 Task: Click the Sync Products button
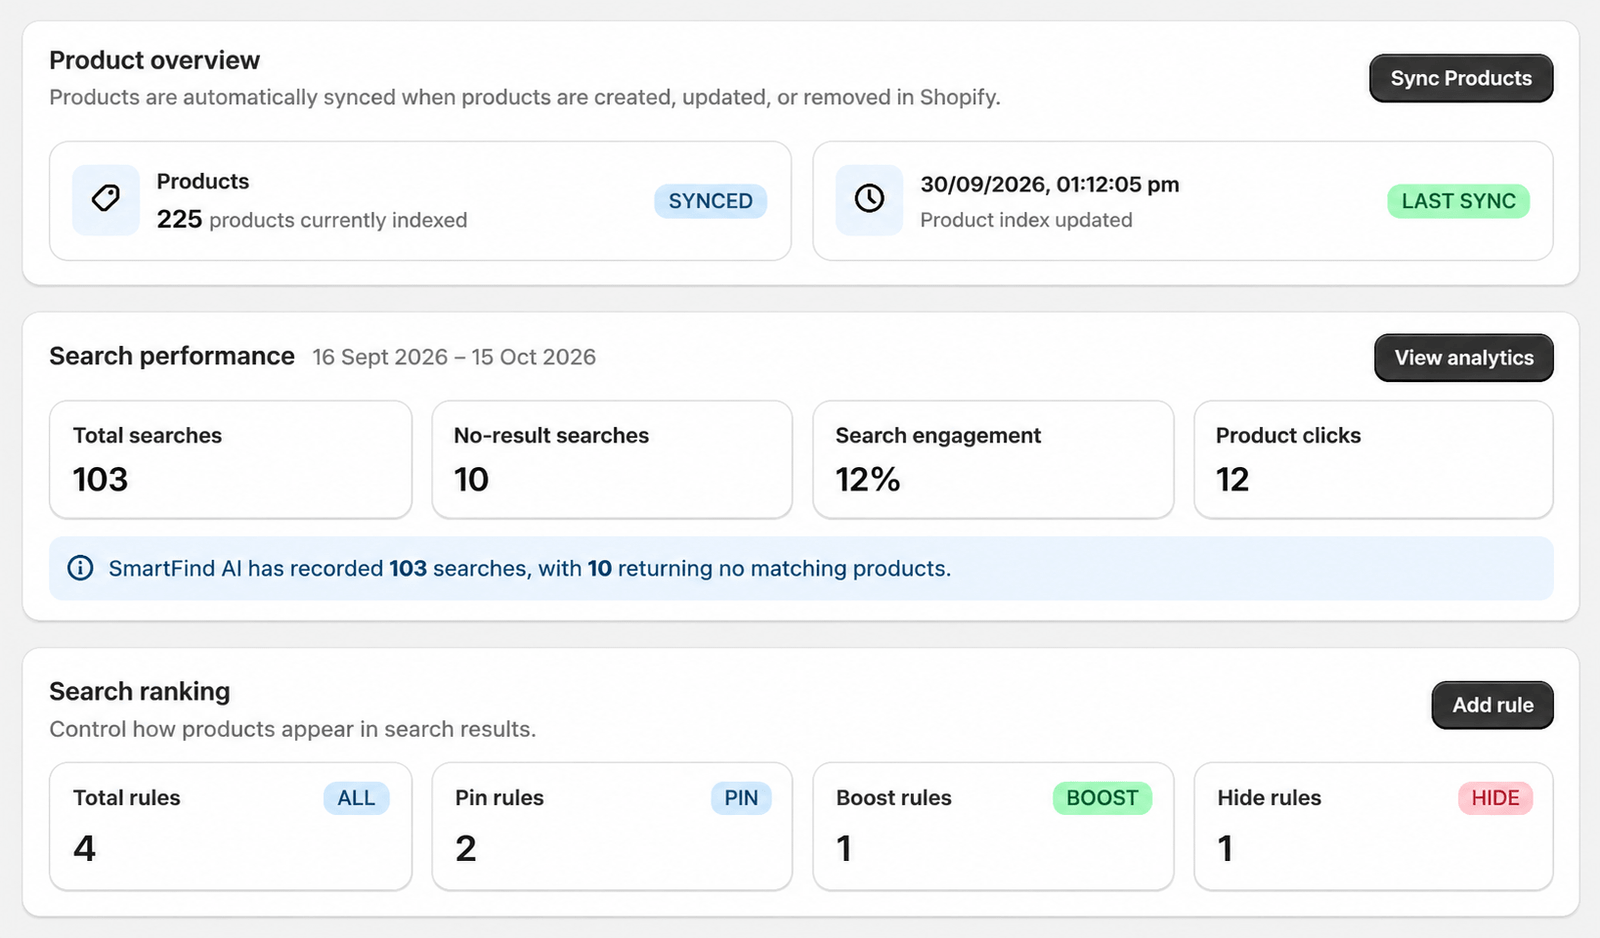coord(1461,78)
